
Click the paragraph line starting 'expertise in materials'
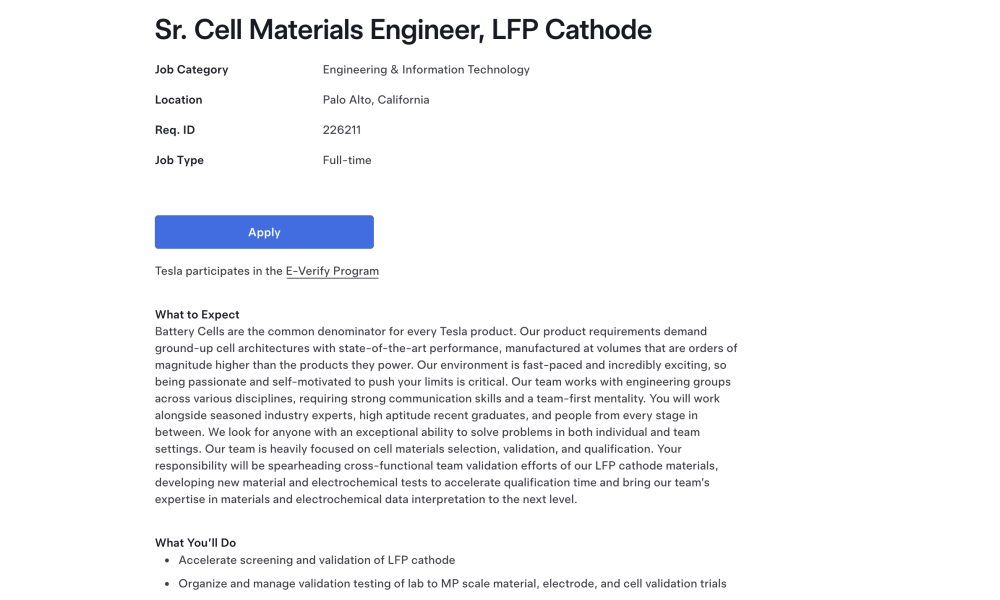[366, 499]
